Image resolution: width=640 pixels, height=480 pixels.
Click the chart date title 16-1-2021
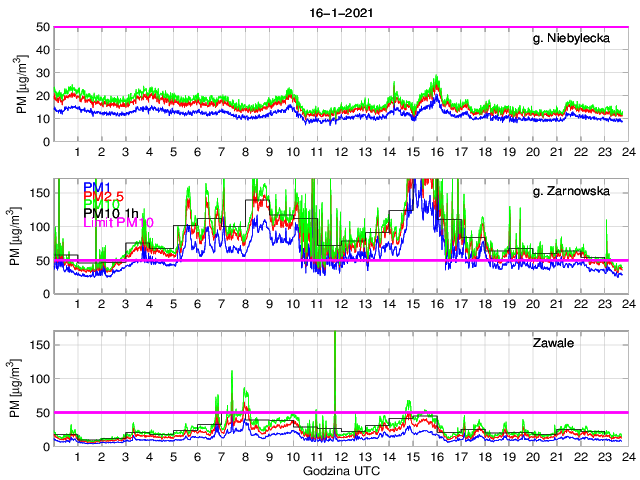coord(341,13)
